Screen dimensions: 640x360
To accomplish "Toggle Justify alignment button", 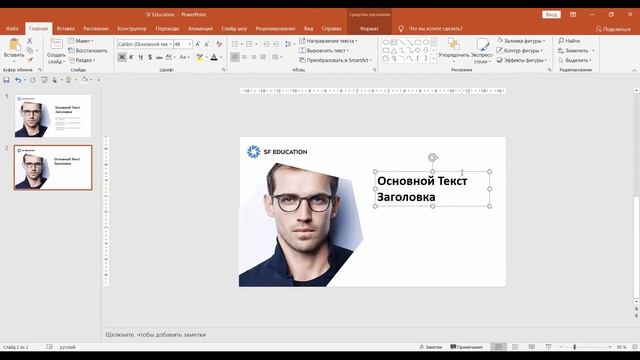I will (263, 57).
